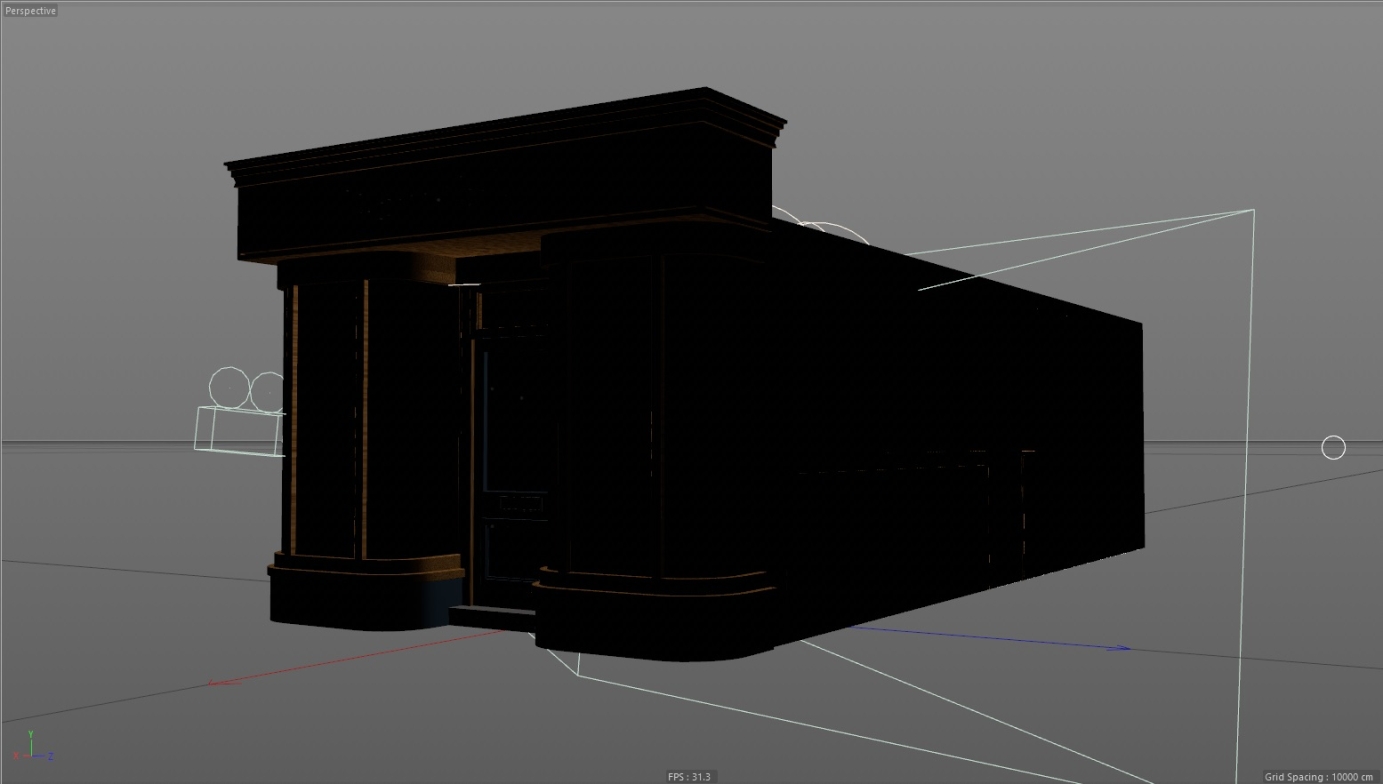
Task: Select the doorstep below the front door
Action: pos(490,614)
